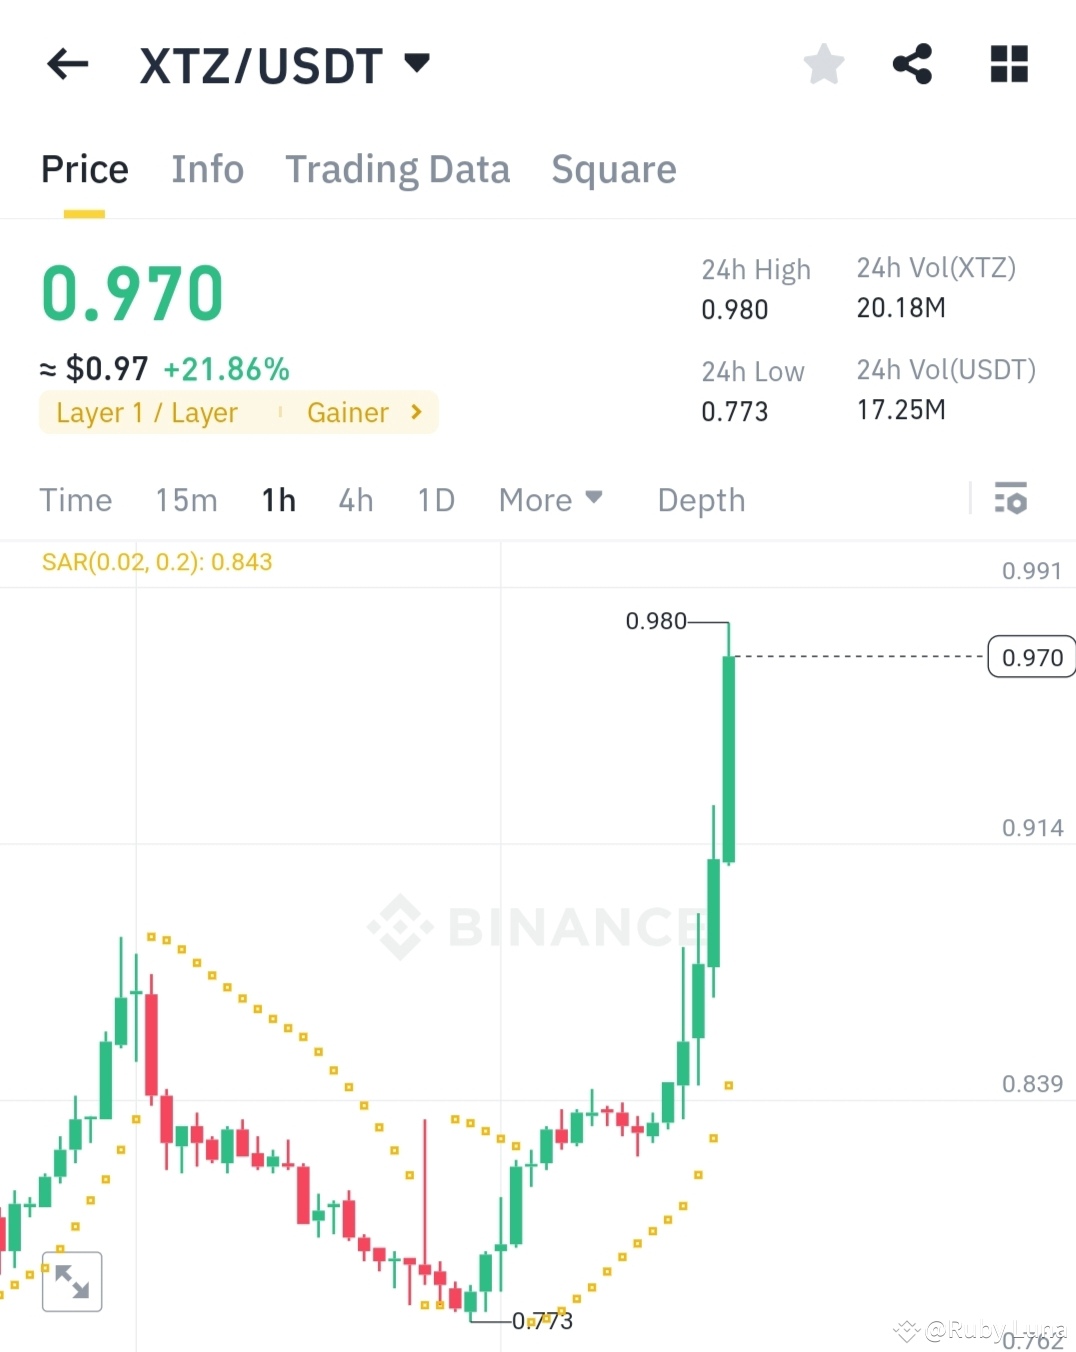Tap the back arrow to exit chart
1076x1352 pixels.
66,63
